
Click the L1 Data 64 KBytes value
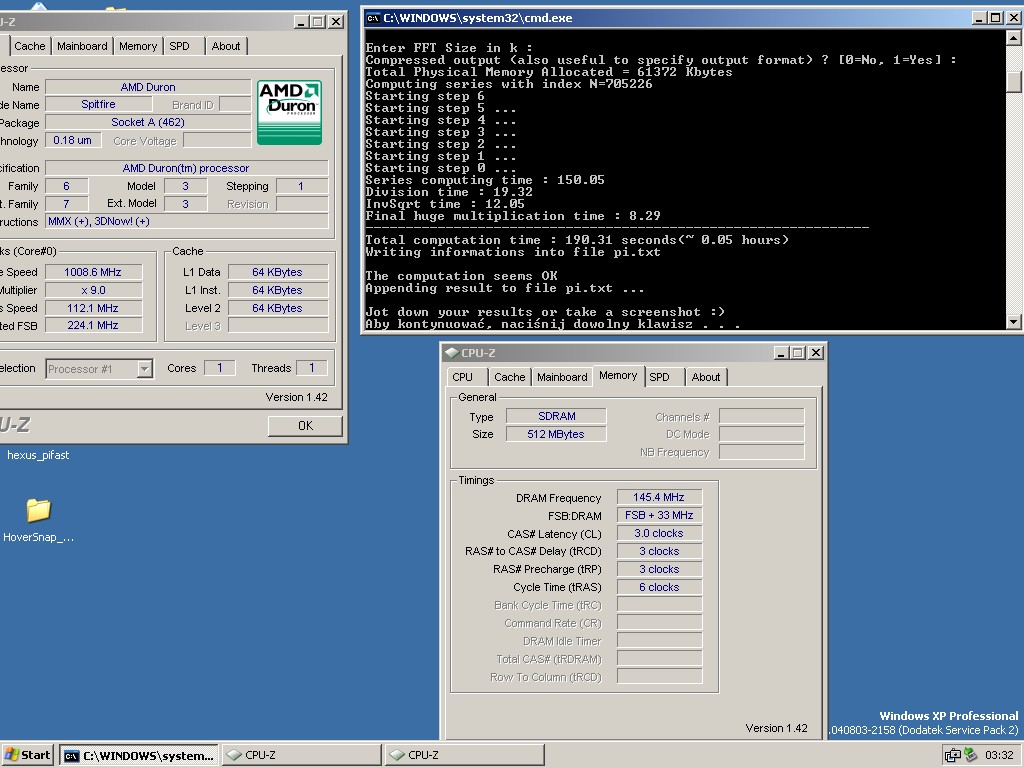click(x=278, y=272)
